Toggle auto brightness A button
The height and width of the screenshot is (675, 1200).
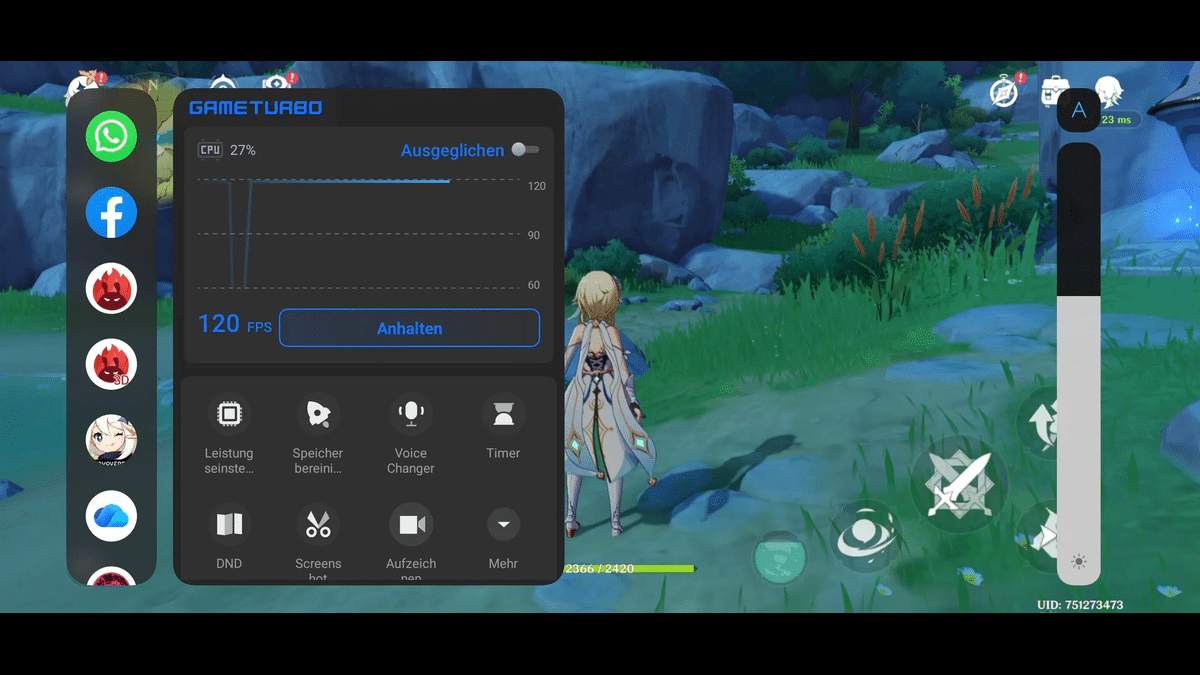click(x=1078, y=110)
